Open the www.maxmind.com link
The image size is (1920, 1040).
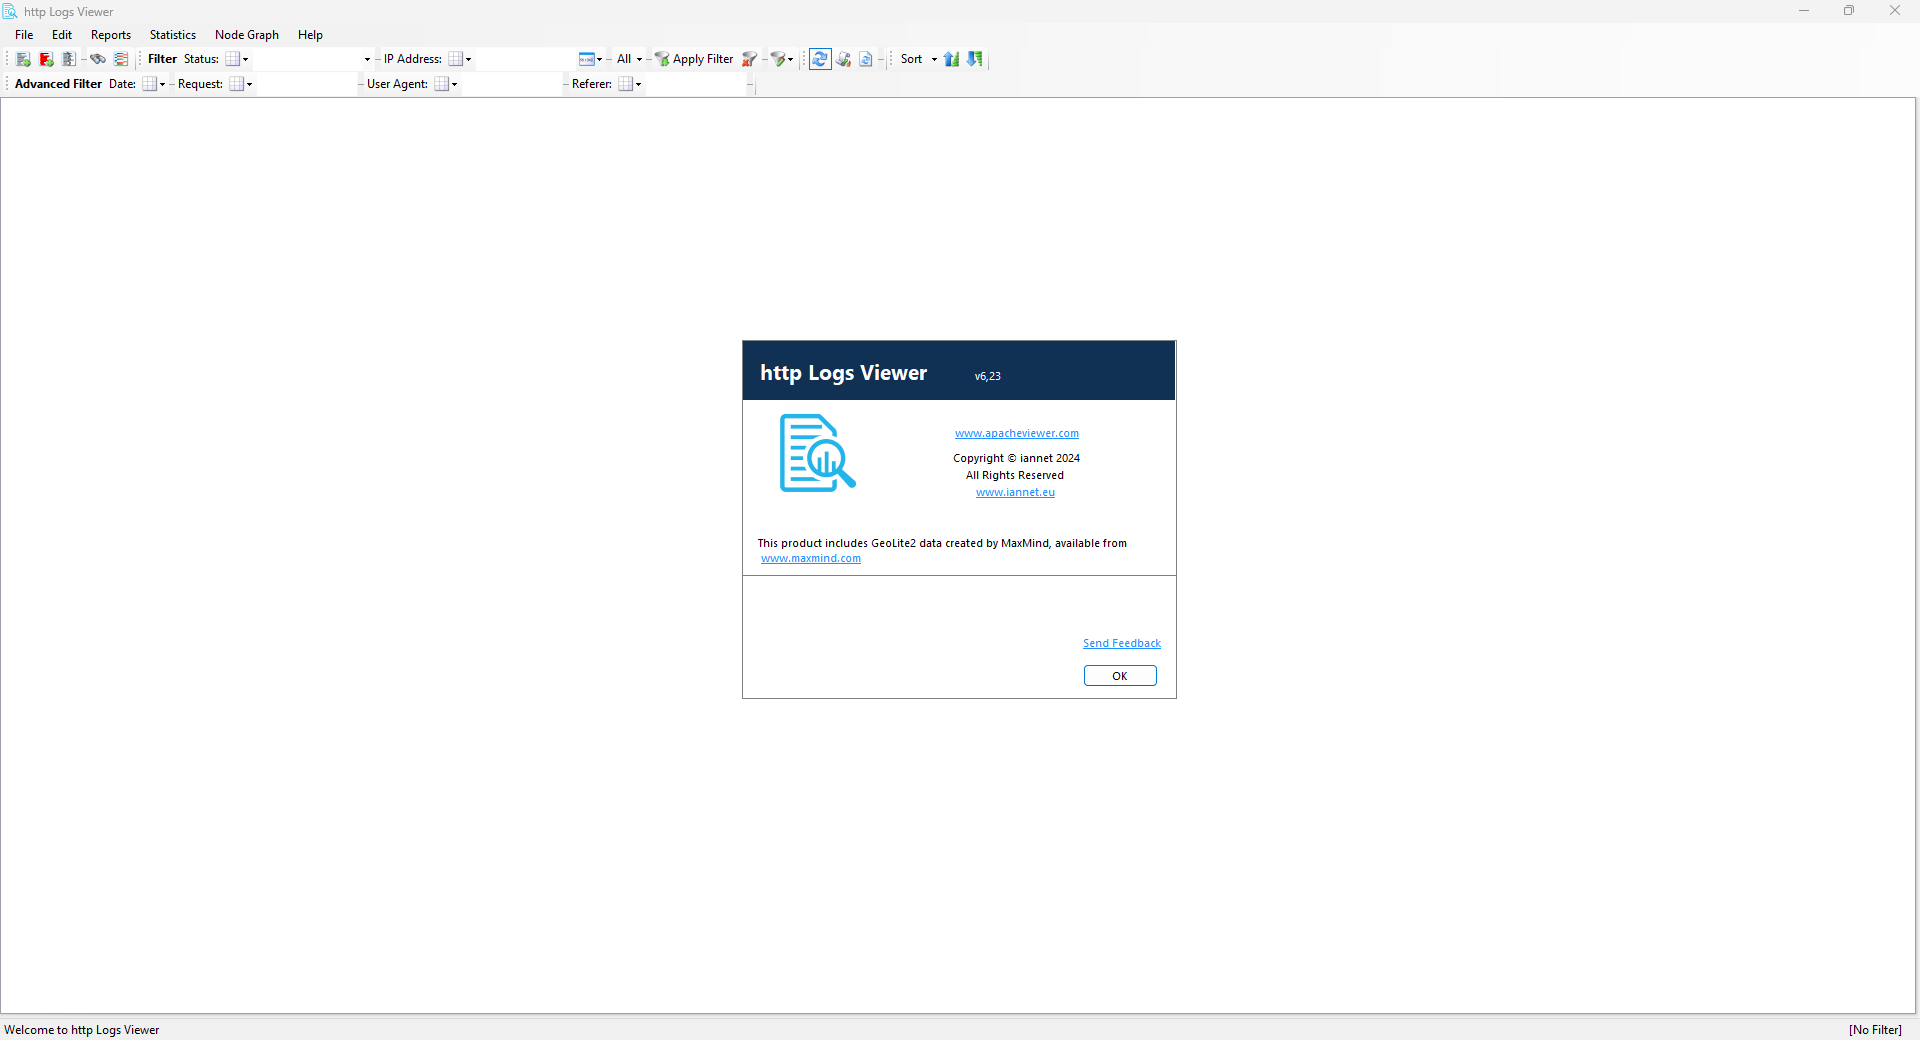(811, 558)
